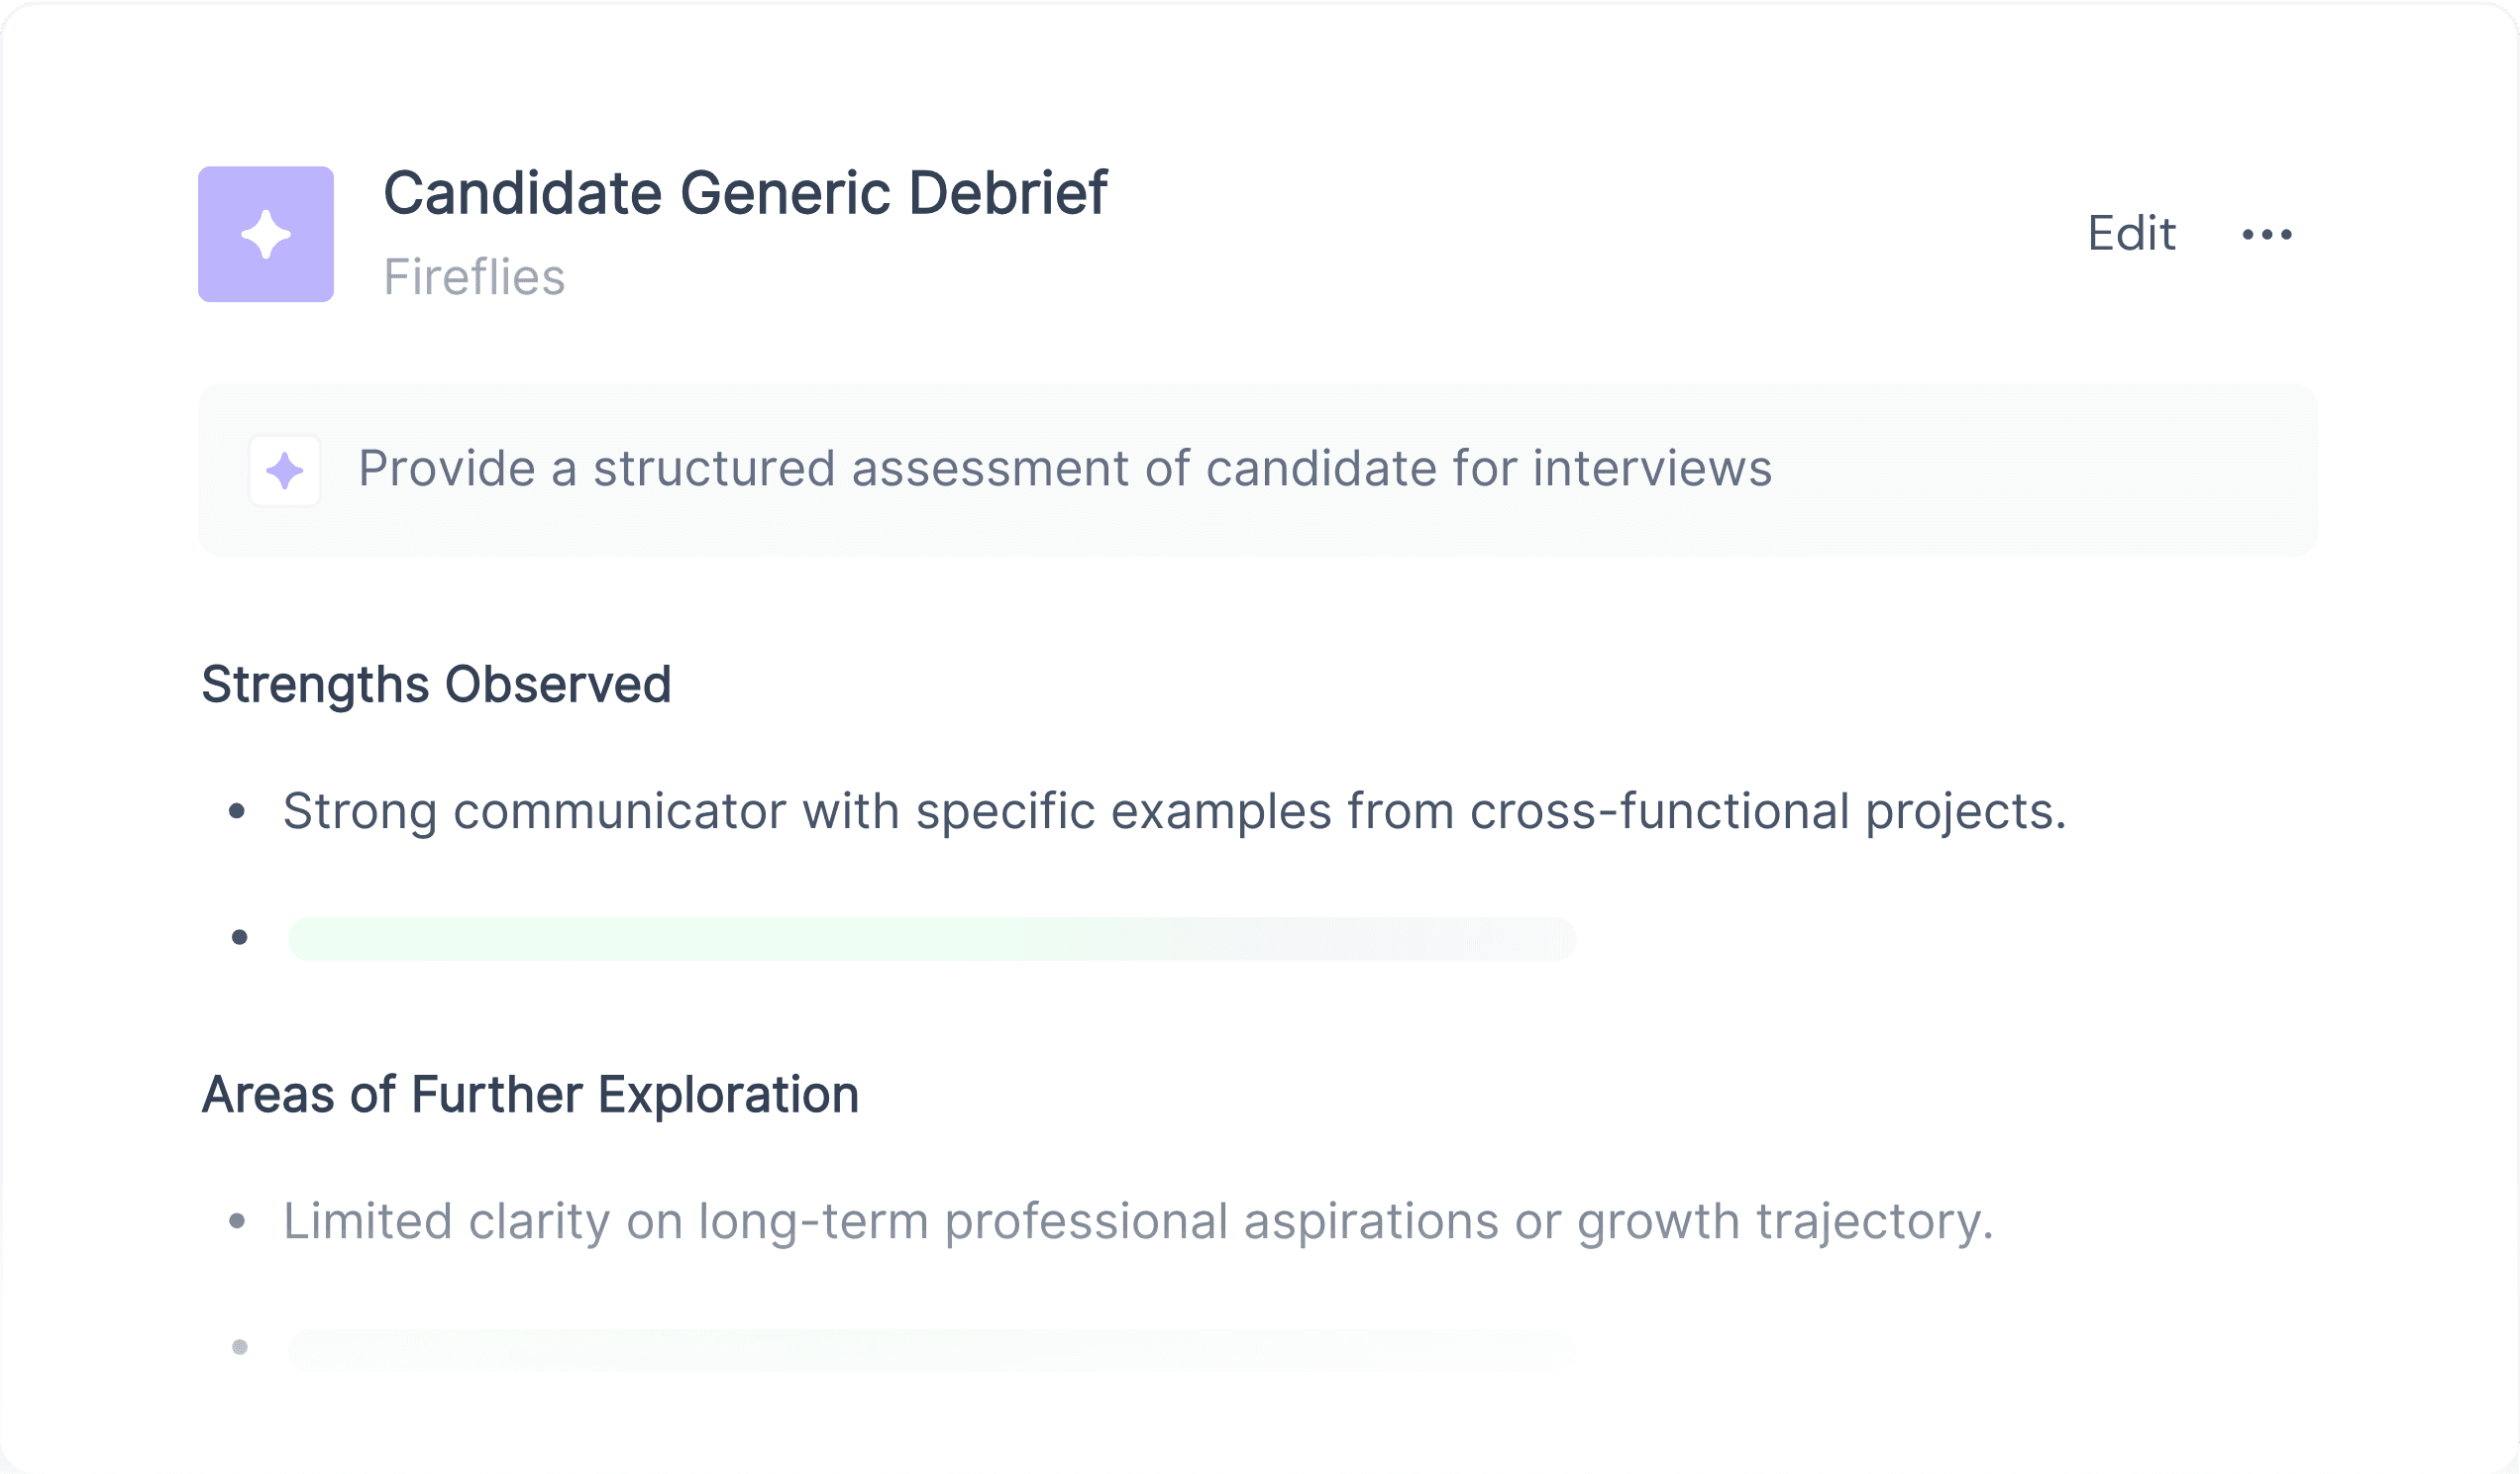2520x1474 pixels.
Task: Click the green loading placeholder bar under Strengths
Action: pos(932,939)
